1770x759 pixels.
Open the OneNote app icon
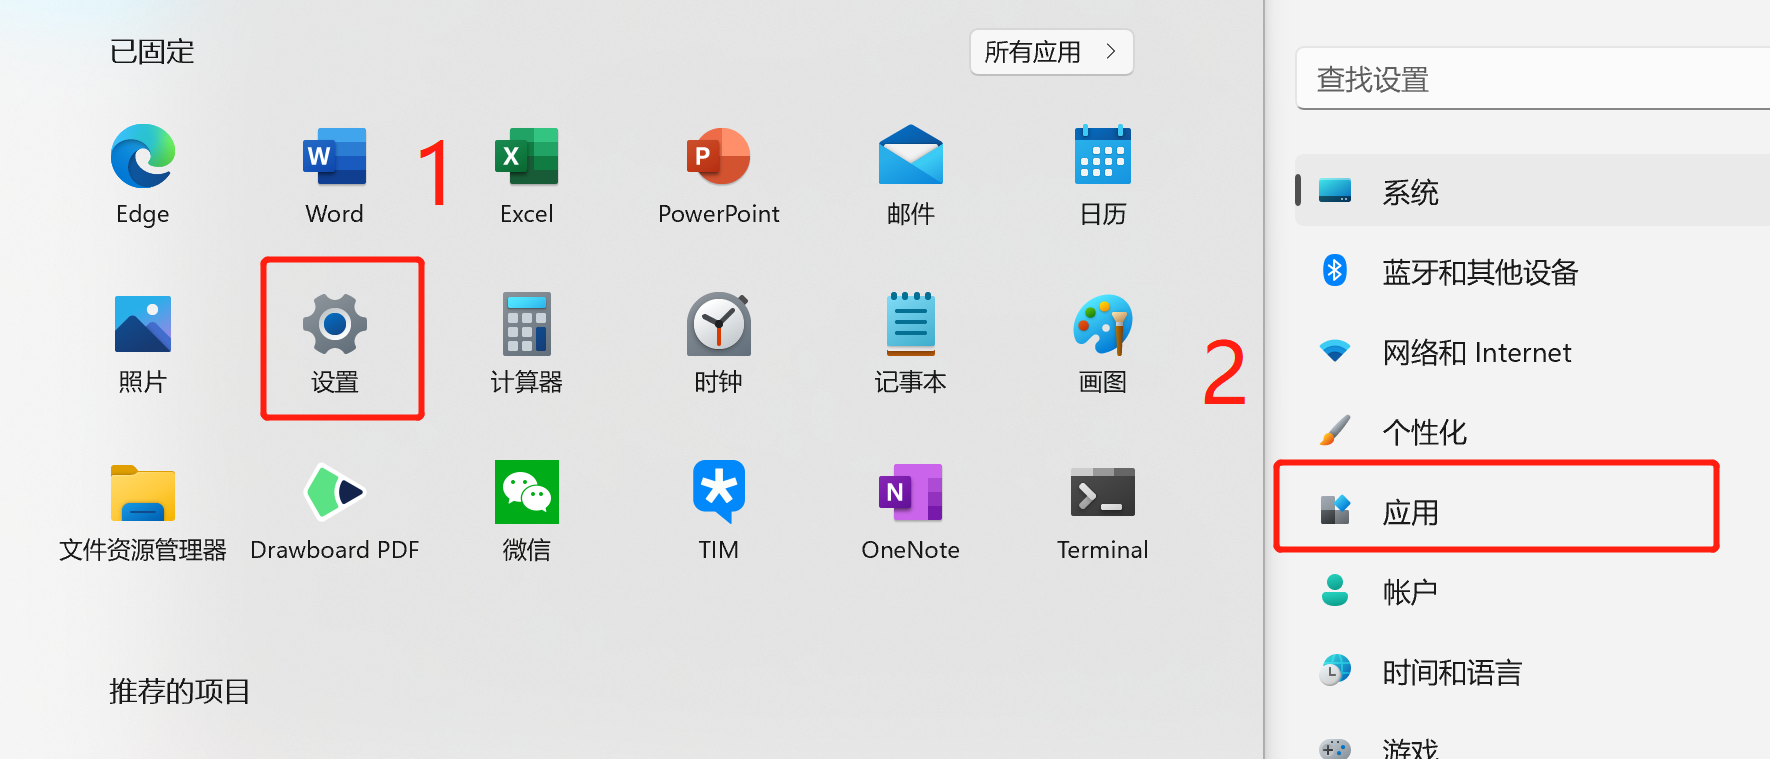coord(911,492)
